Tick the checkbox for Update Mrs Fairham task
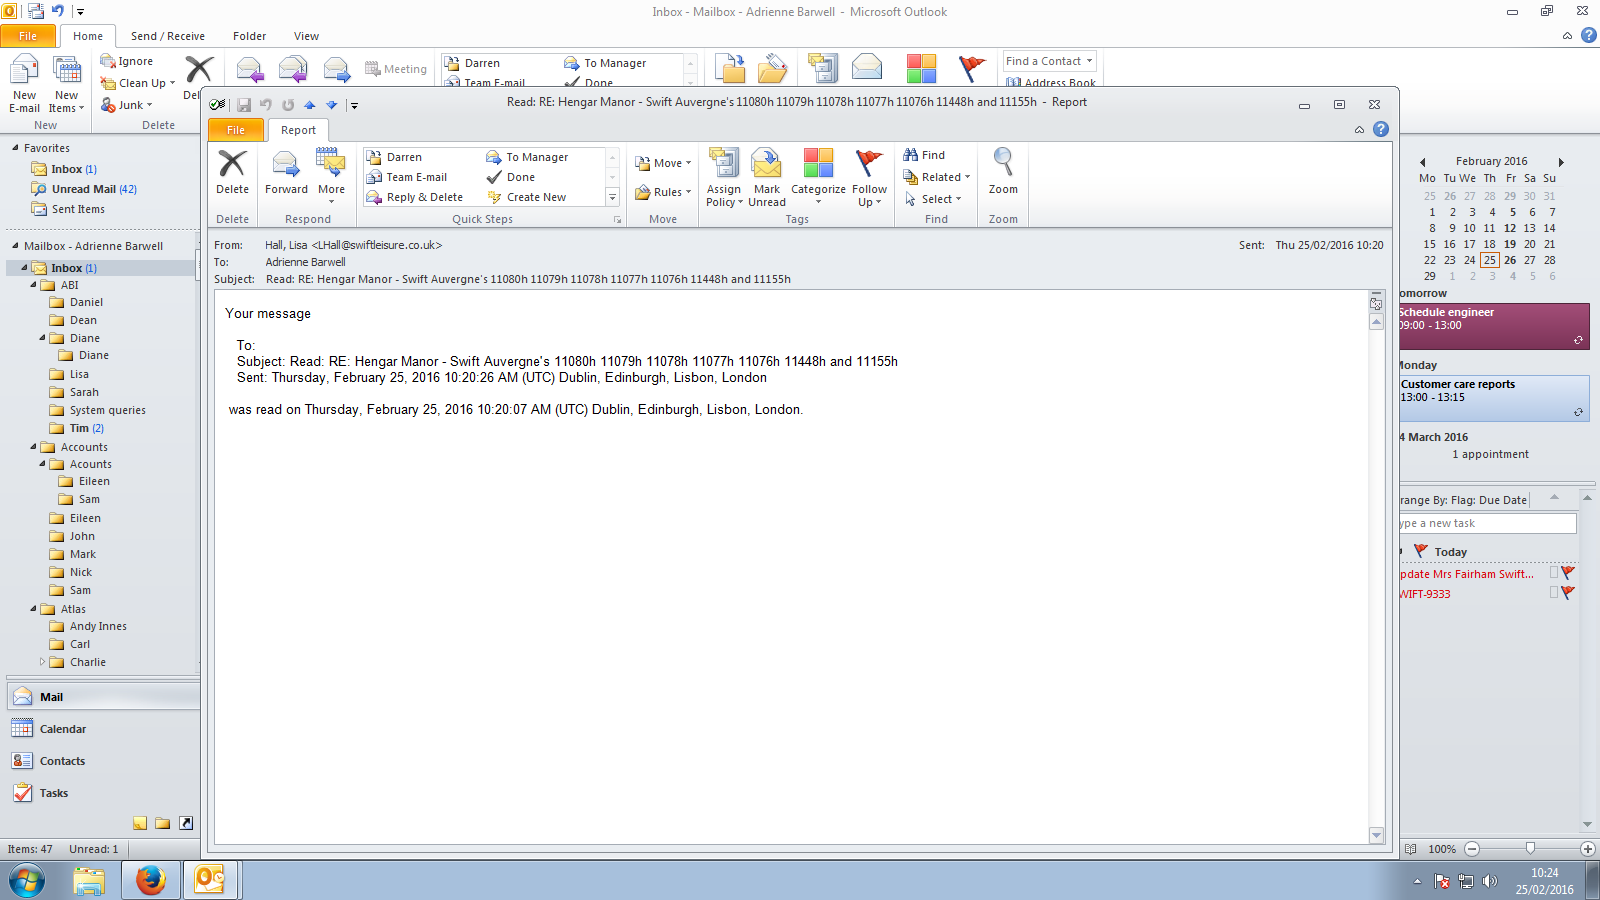 1554,573
